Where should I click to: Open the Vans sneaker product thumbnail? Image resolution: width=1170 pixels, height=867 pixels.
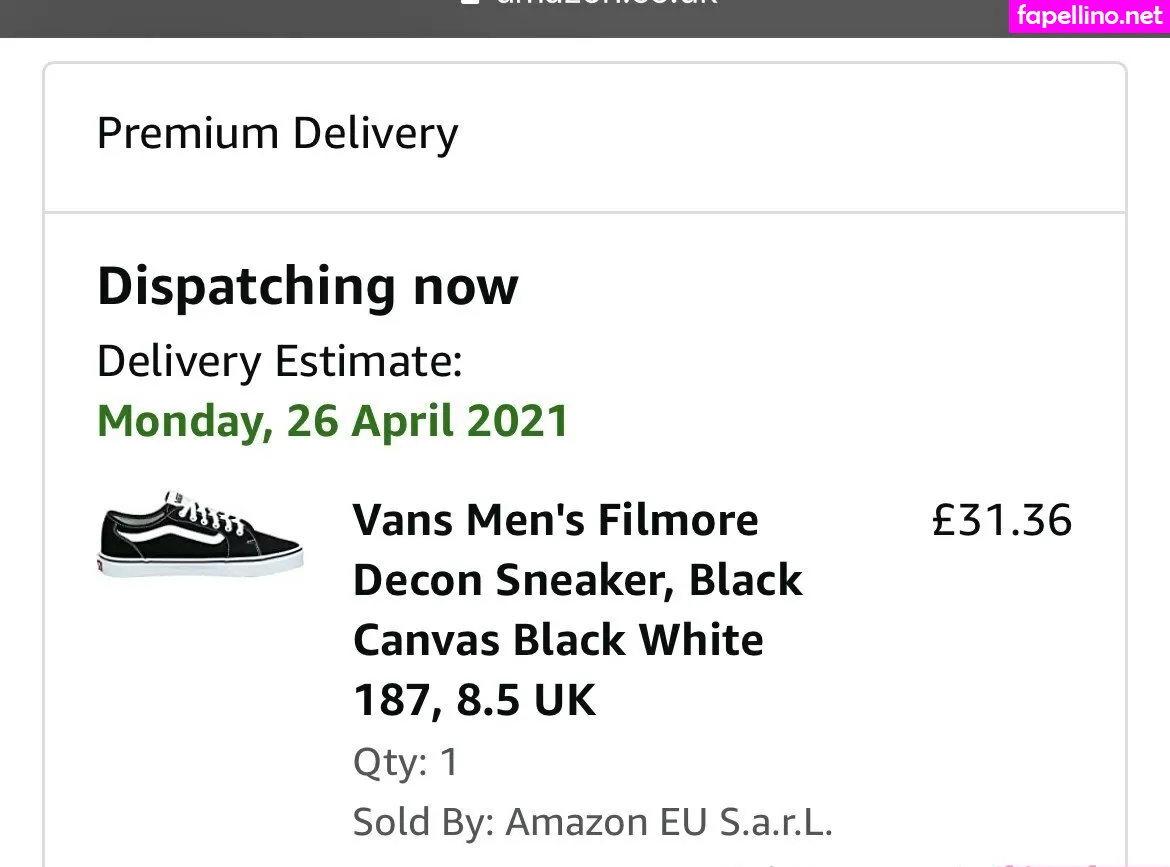200,537
